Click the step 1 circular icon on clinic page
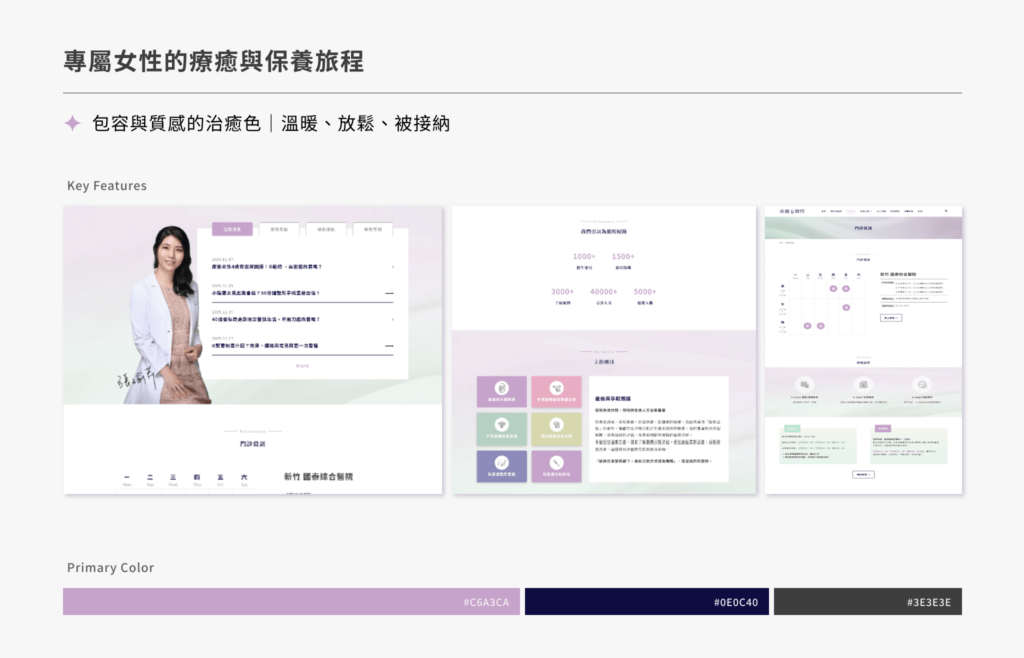Viewport: 1024px width, 658px height. (x=804, y=384)
